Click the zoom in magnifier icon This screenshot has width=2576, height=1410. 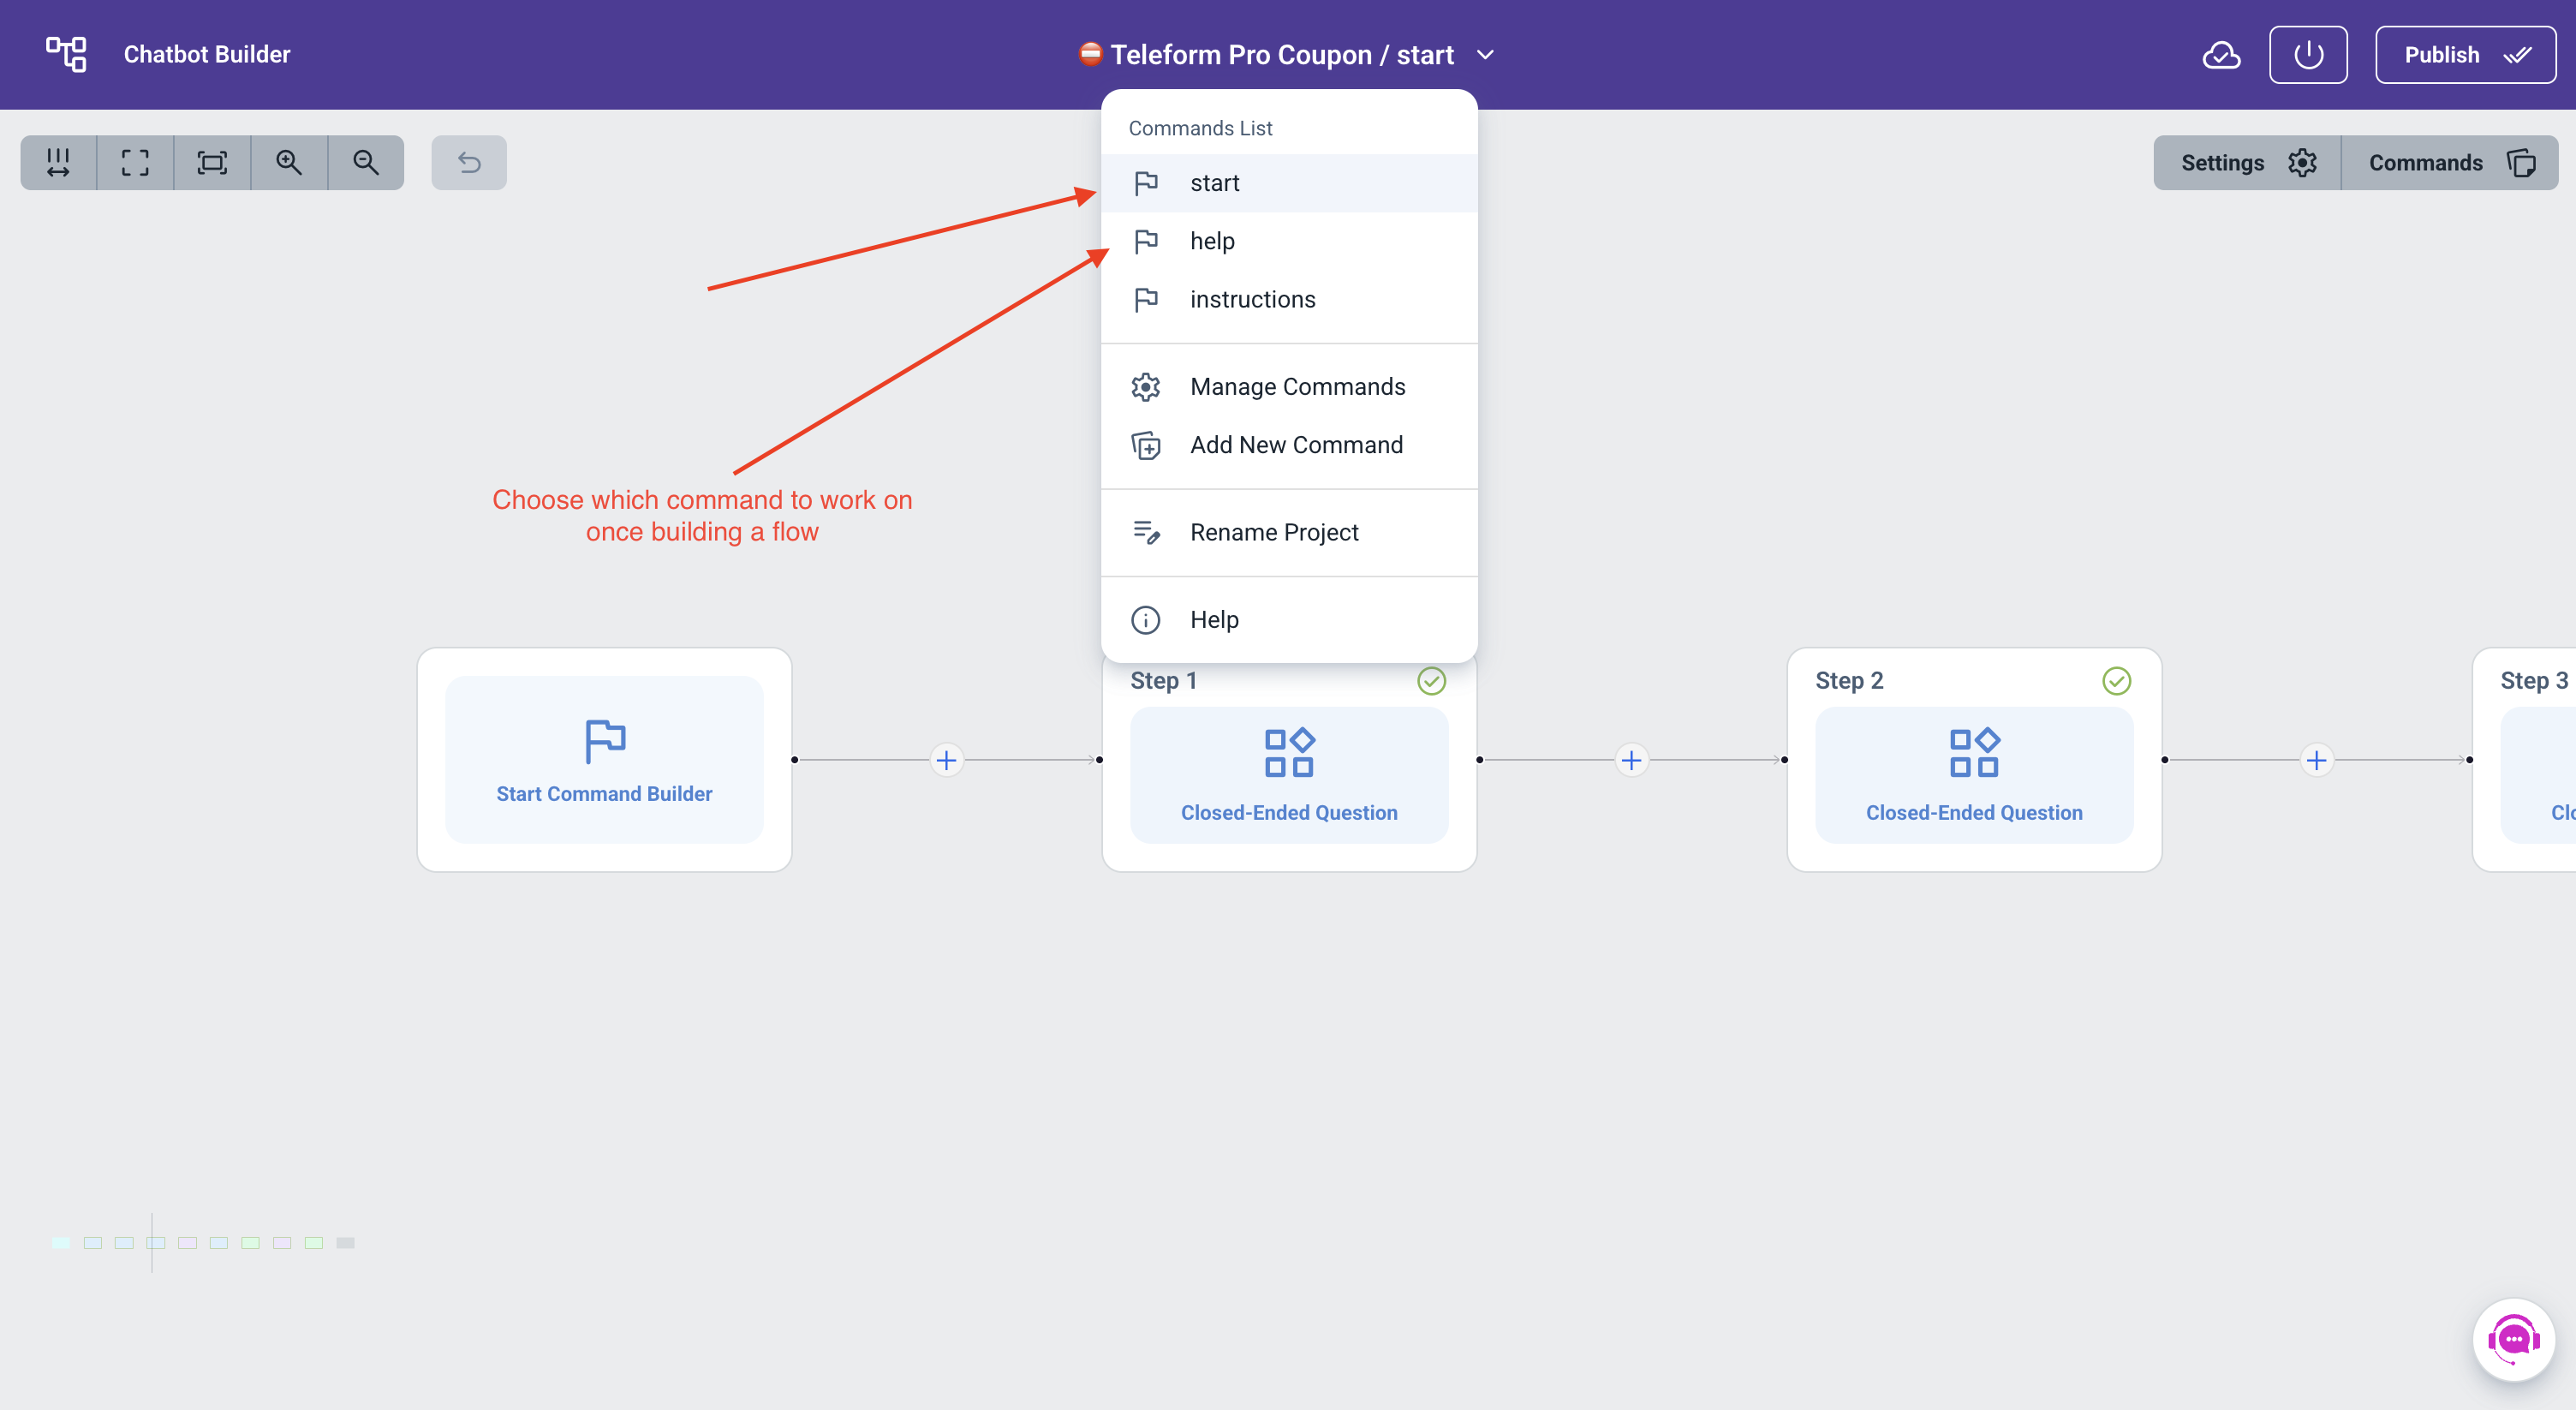point(289,162)
